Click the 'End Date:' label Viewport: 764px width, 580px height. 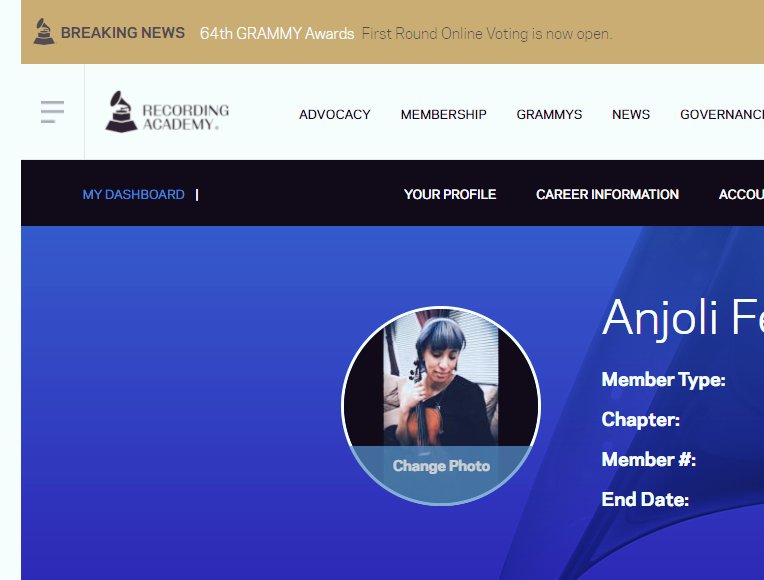click(645, 500)
